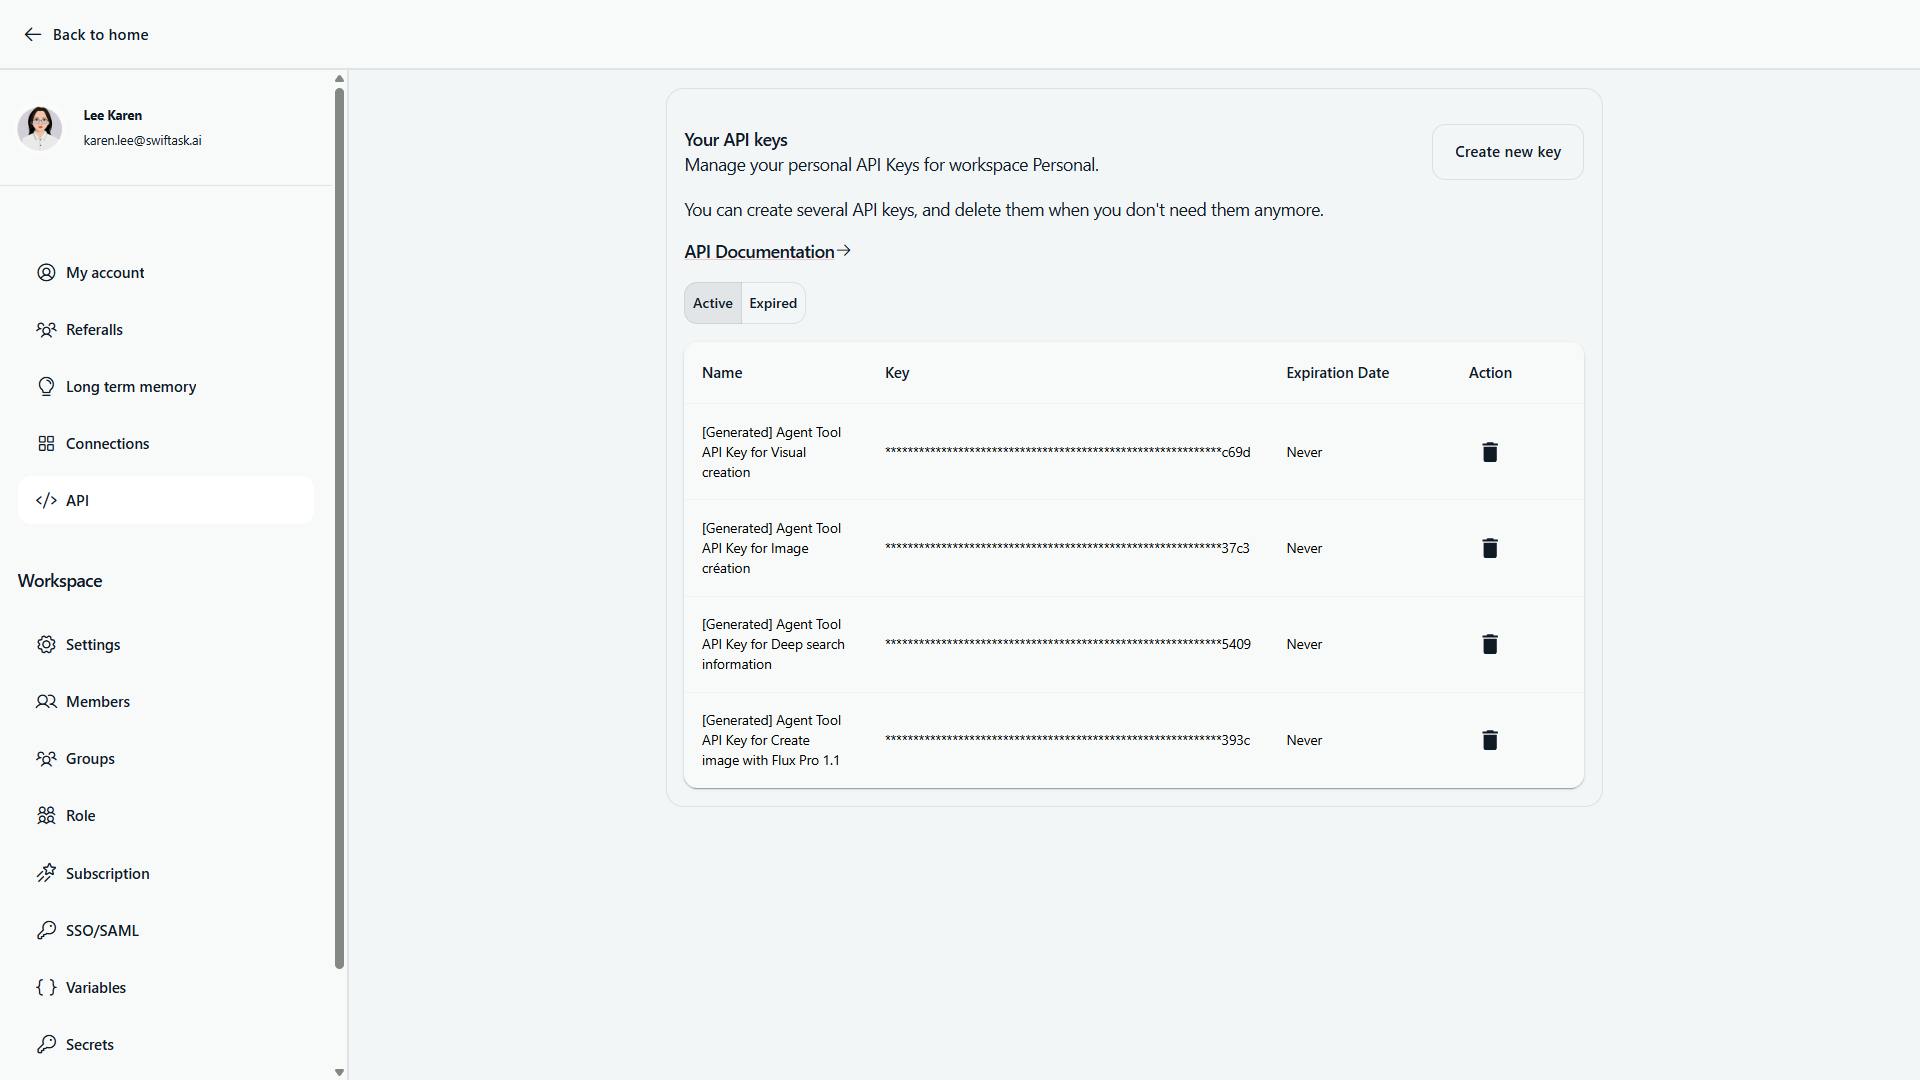Open the Secrets page

[89, 1045]
